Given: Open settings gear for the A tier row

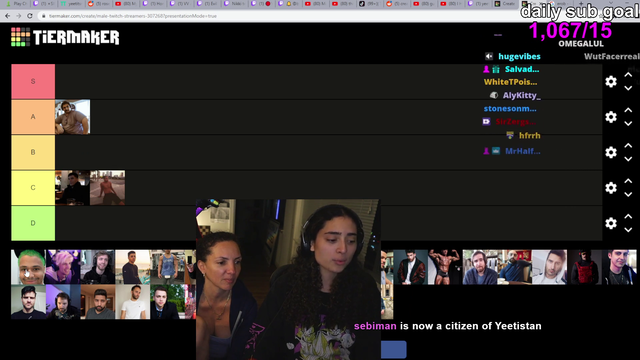Looking at the screenshot, I should 611,117.
